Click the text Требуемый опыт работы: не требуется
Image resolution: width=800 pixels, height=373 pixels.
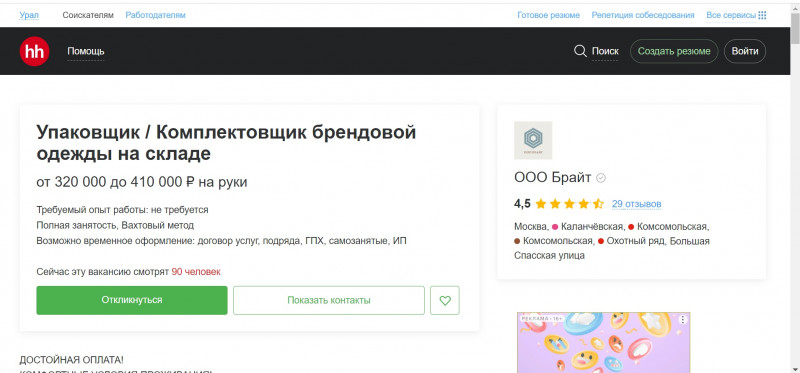tap(122, 210)
